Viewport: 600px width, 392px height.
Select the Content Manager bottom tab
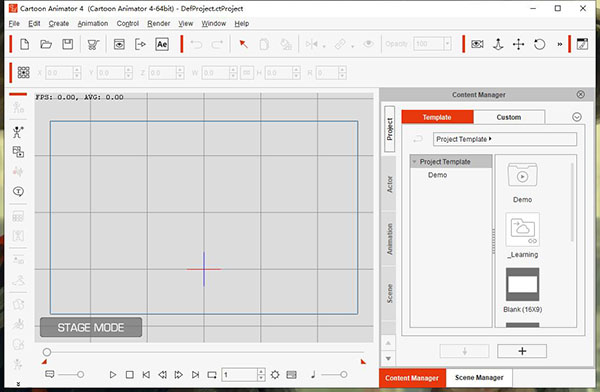coord(412,378)
